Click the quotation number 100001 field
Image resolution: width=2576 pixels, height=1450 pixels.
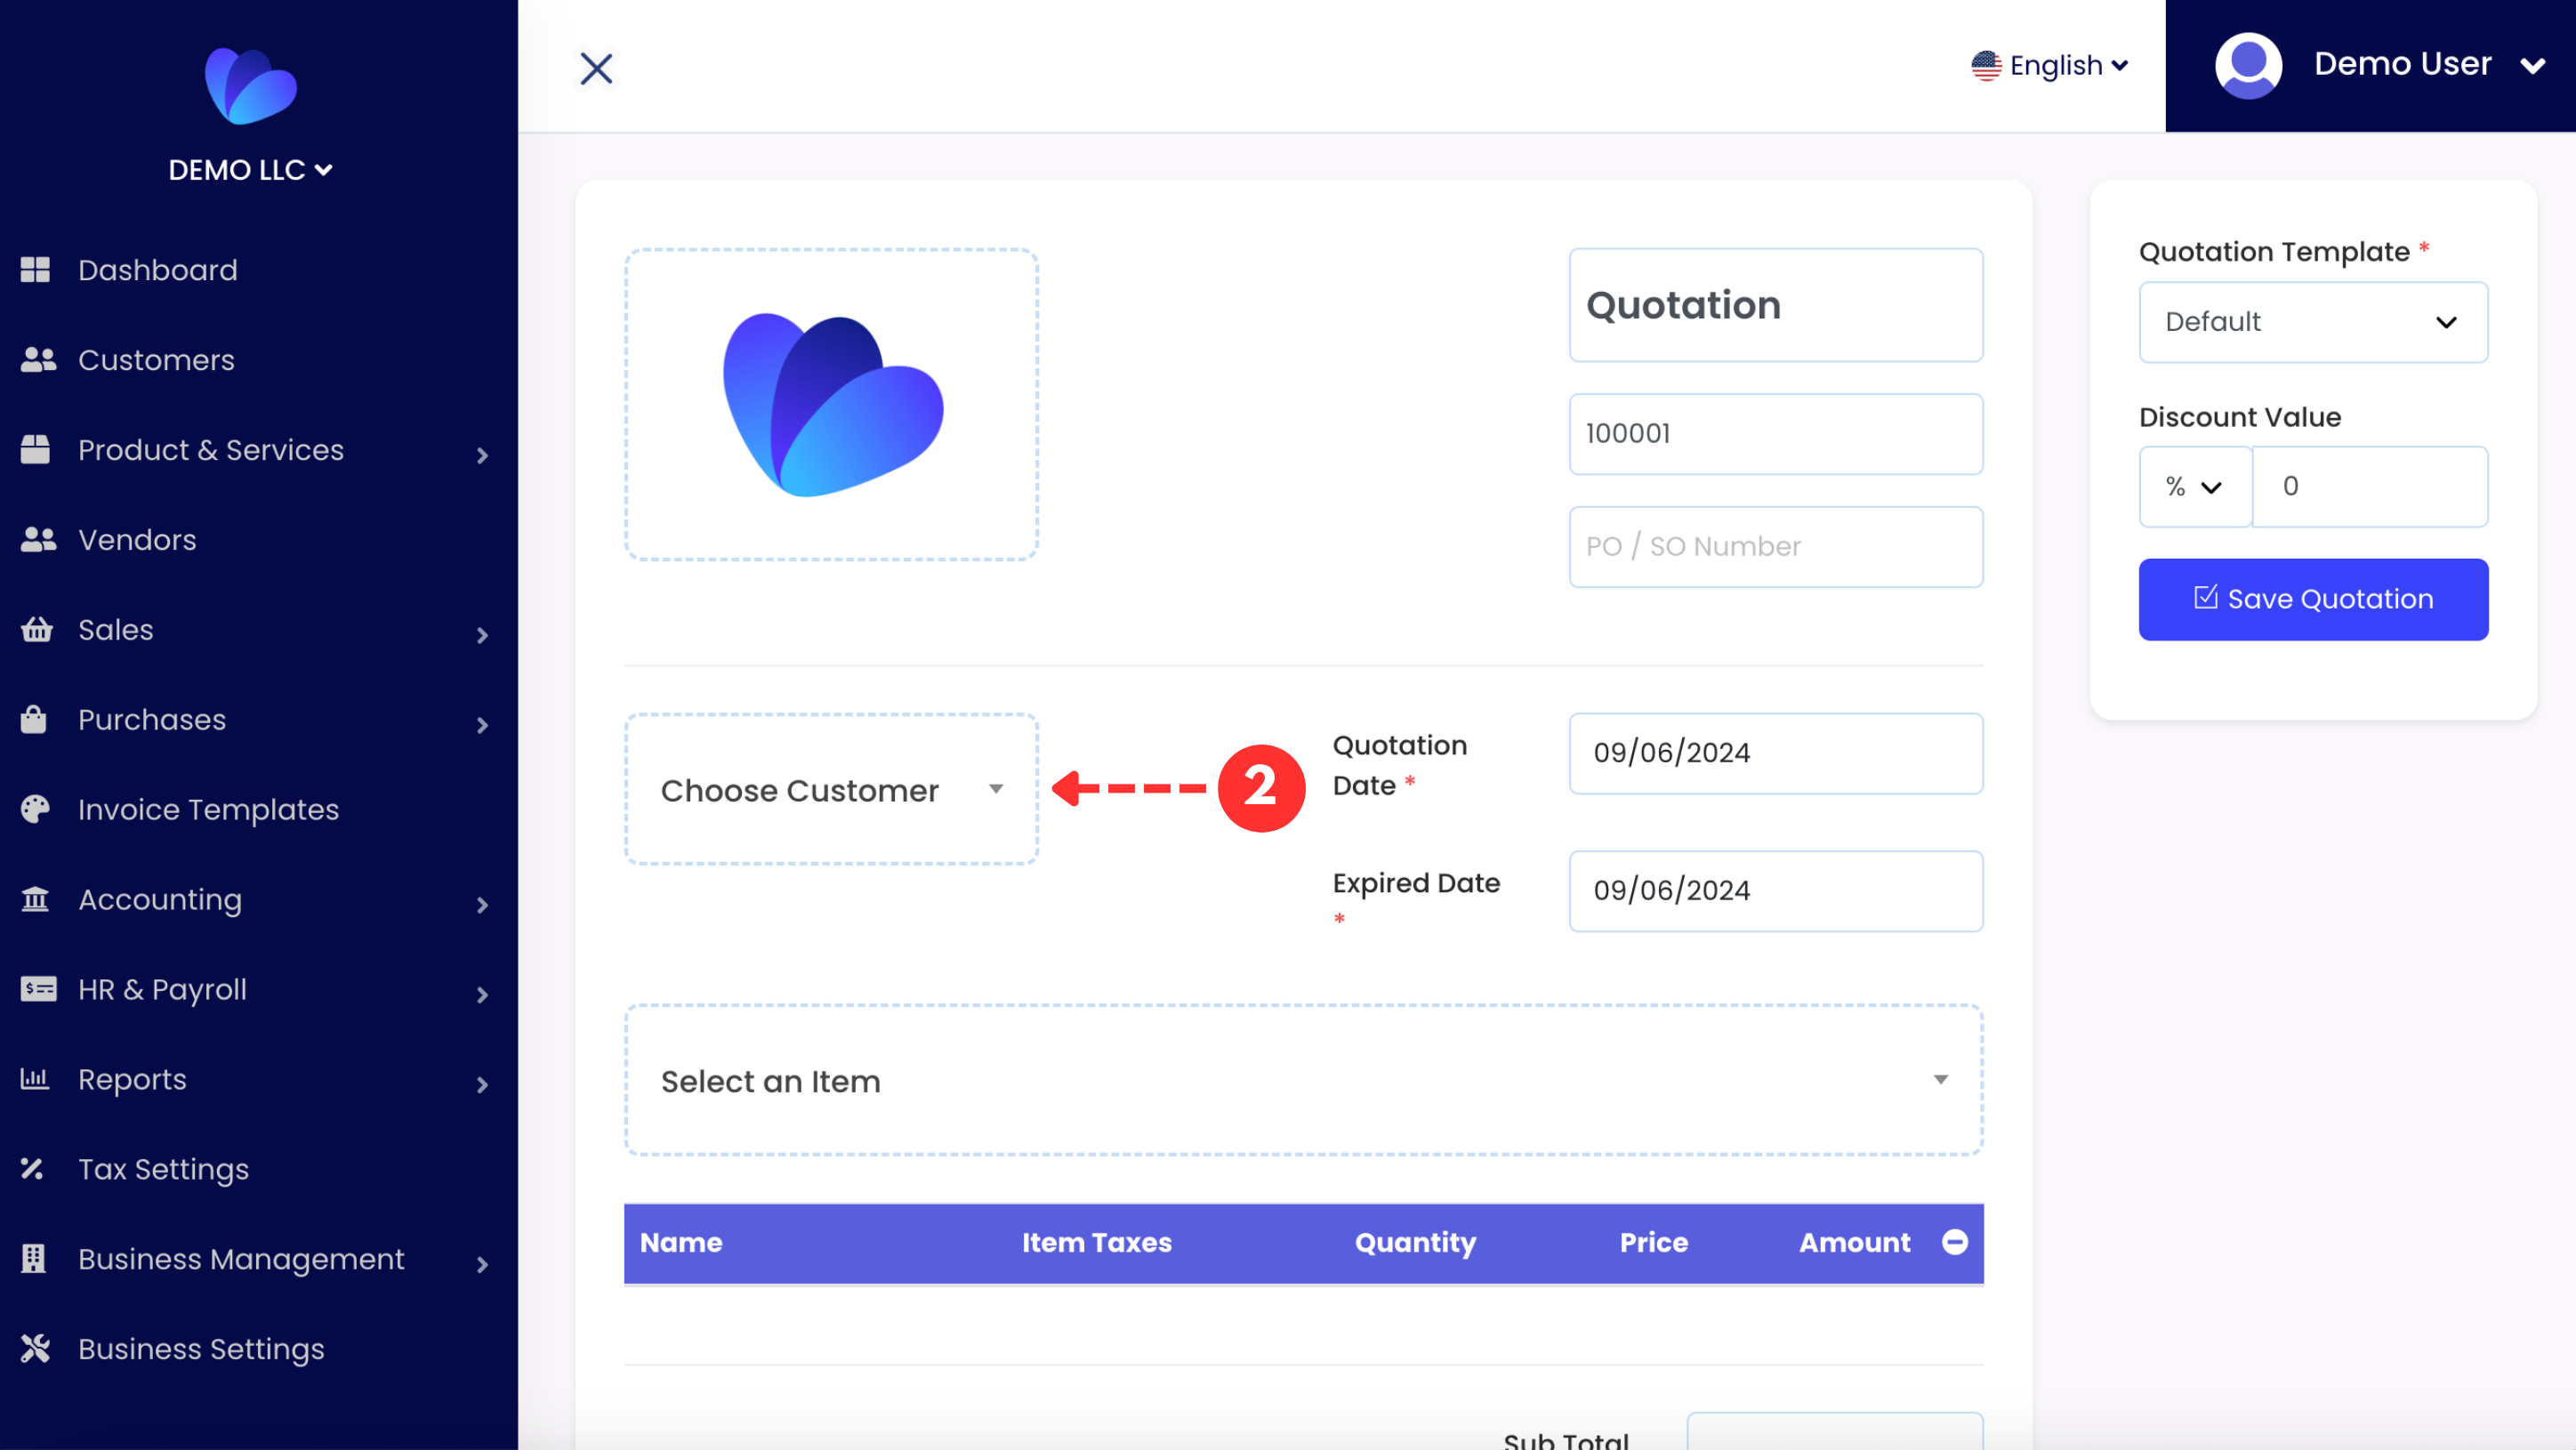tap(1776, 433)
